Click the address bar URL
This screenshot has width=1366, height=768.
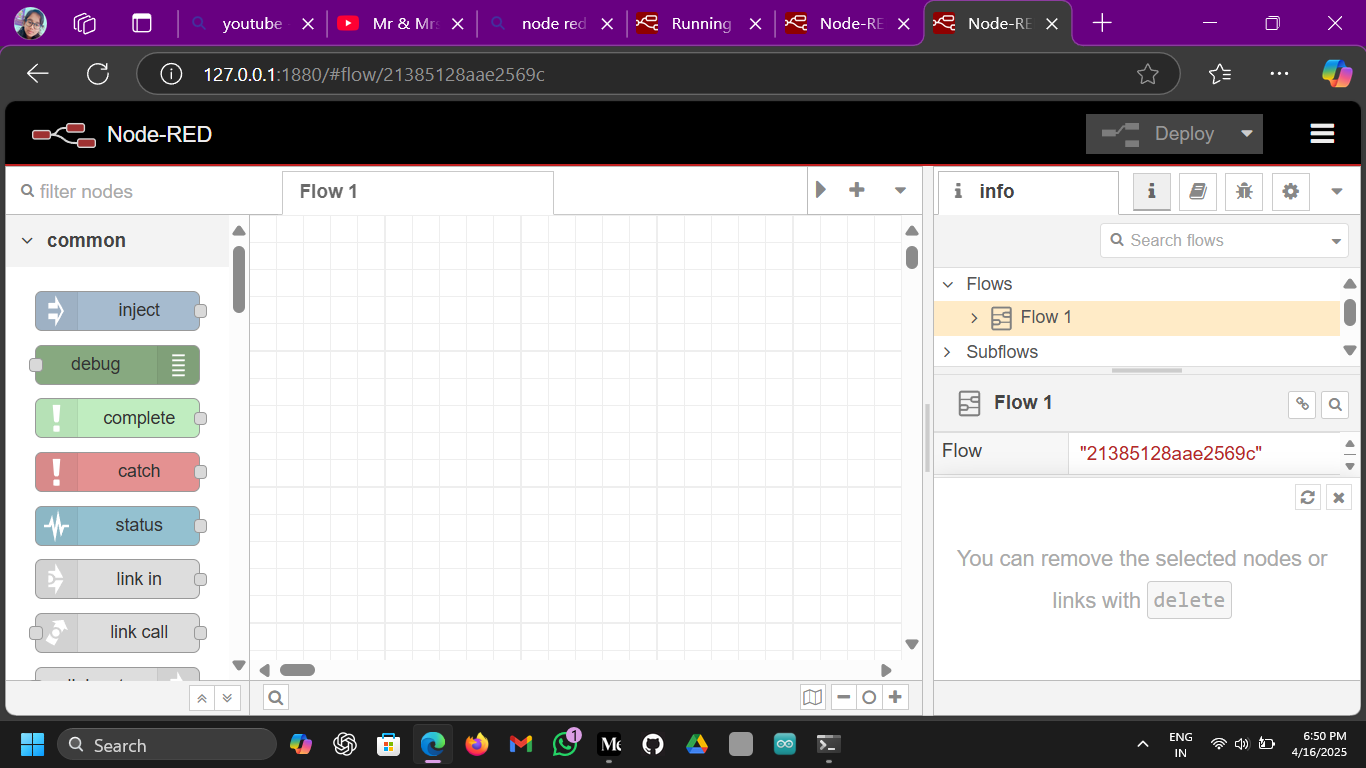pos(374,74)
